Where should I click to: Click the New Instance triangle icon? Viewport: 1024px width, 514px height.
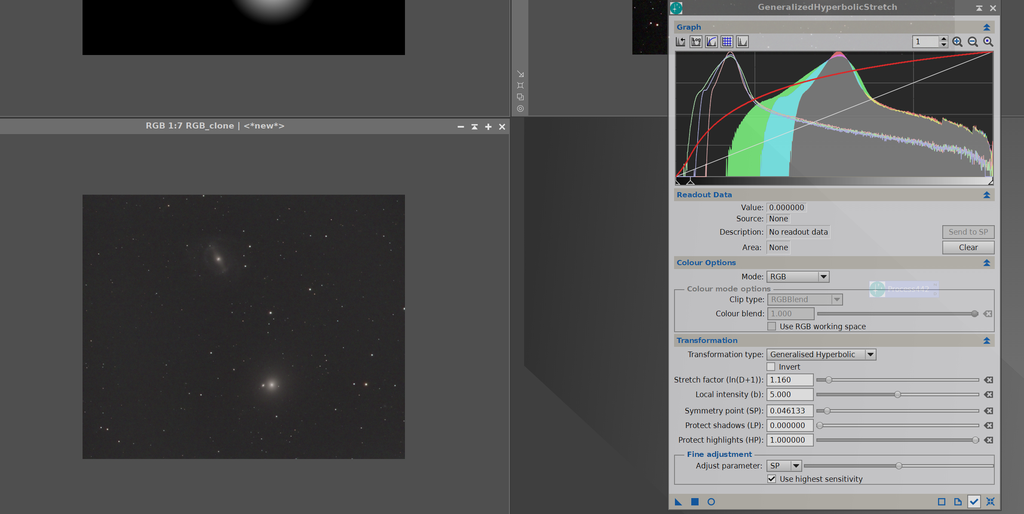point(679,502)
